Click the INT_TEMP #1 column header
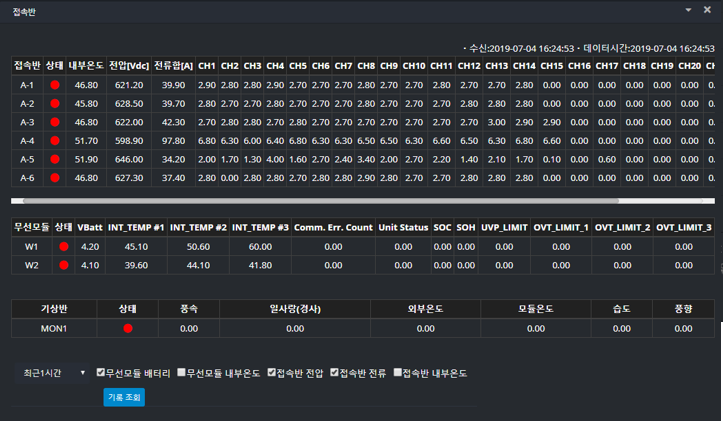 (x=135, y=227)
